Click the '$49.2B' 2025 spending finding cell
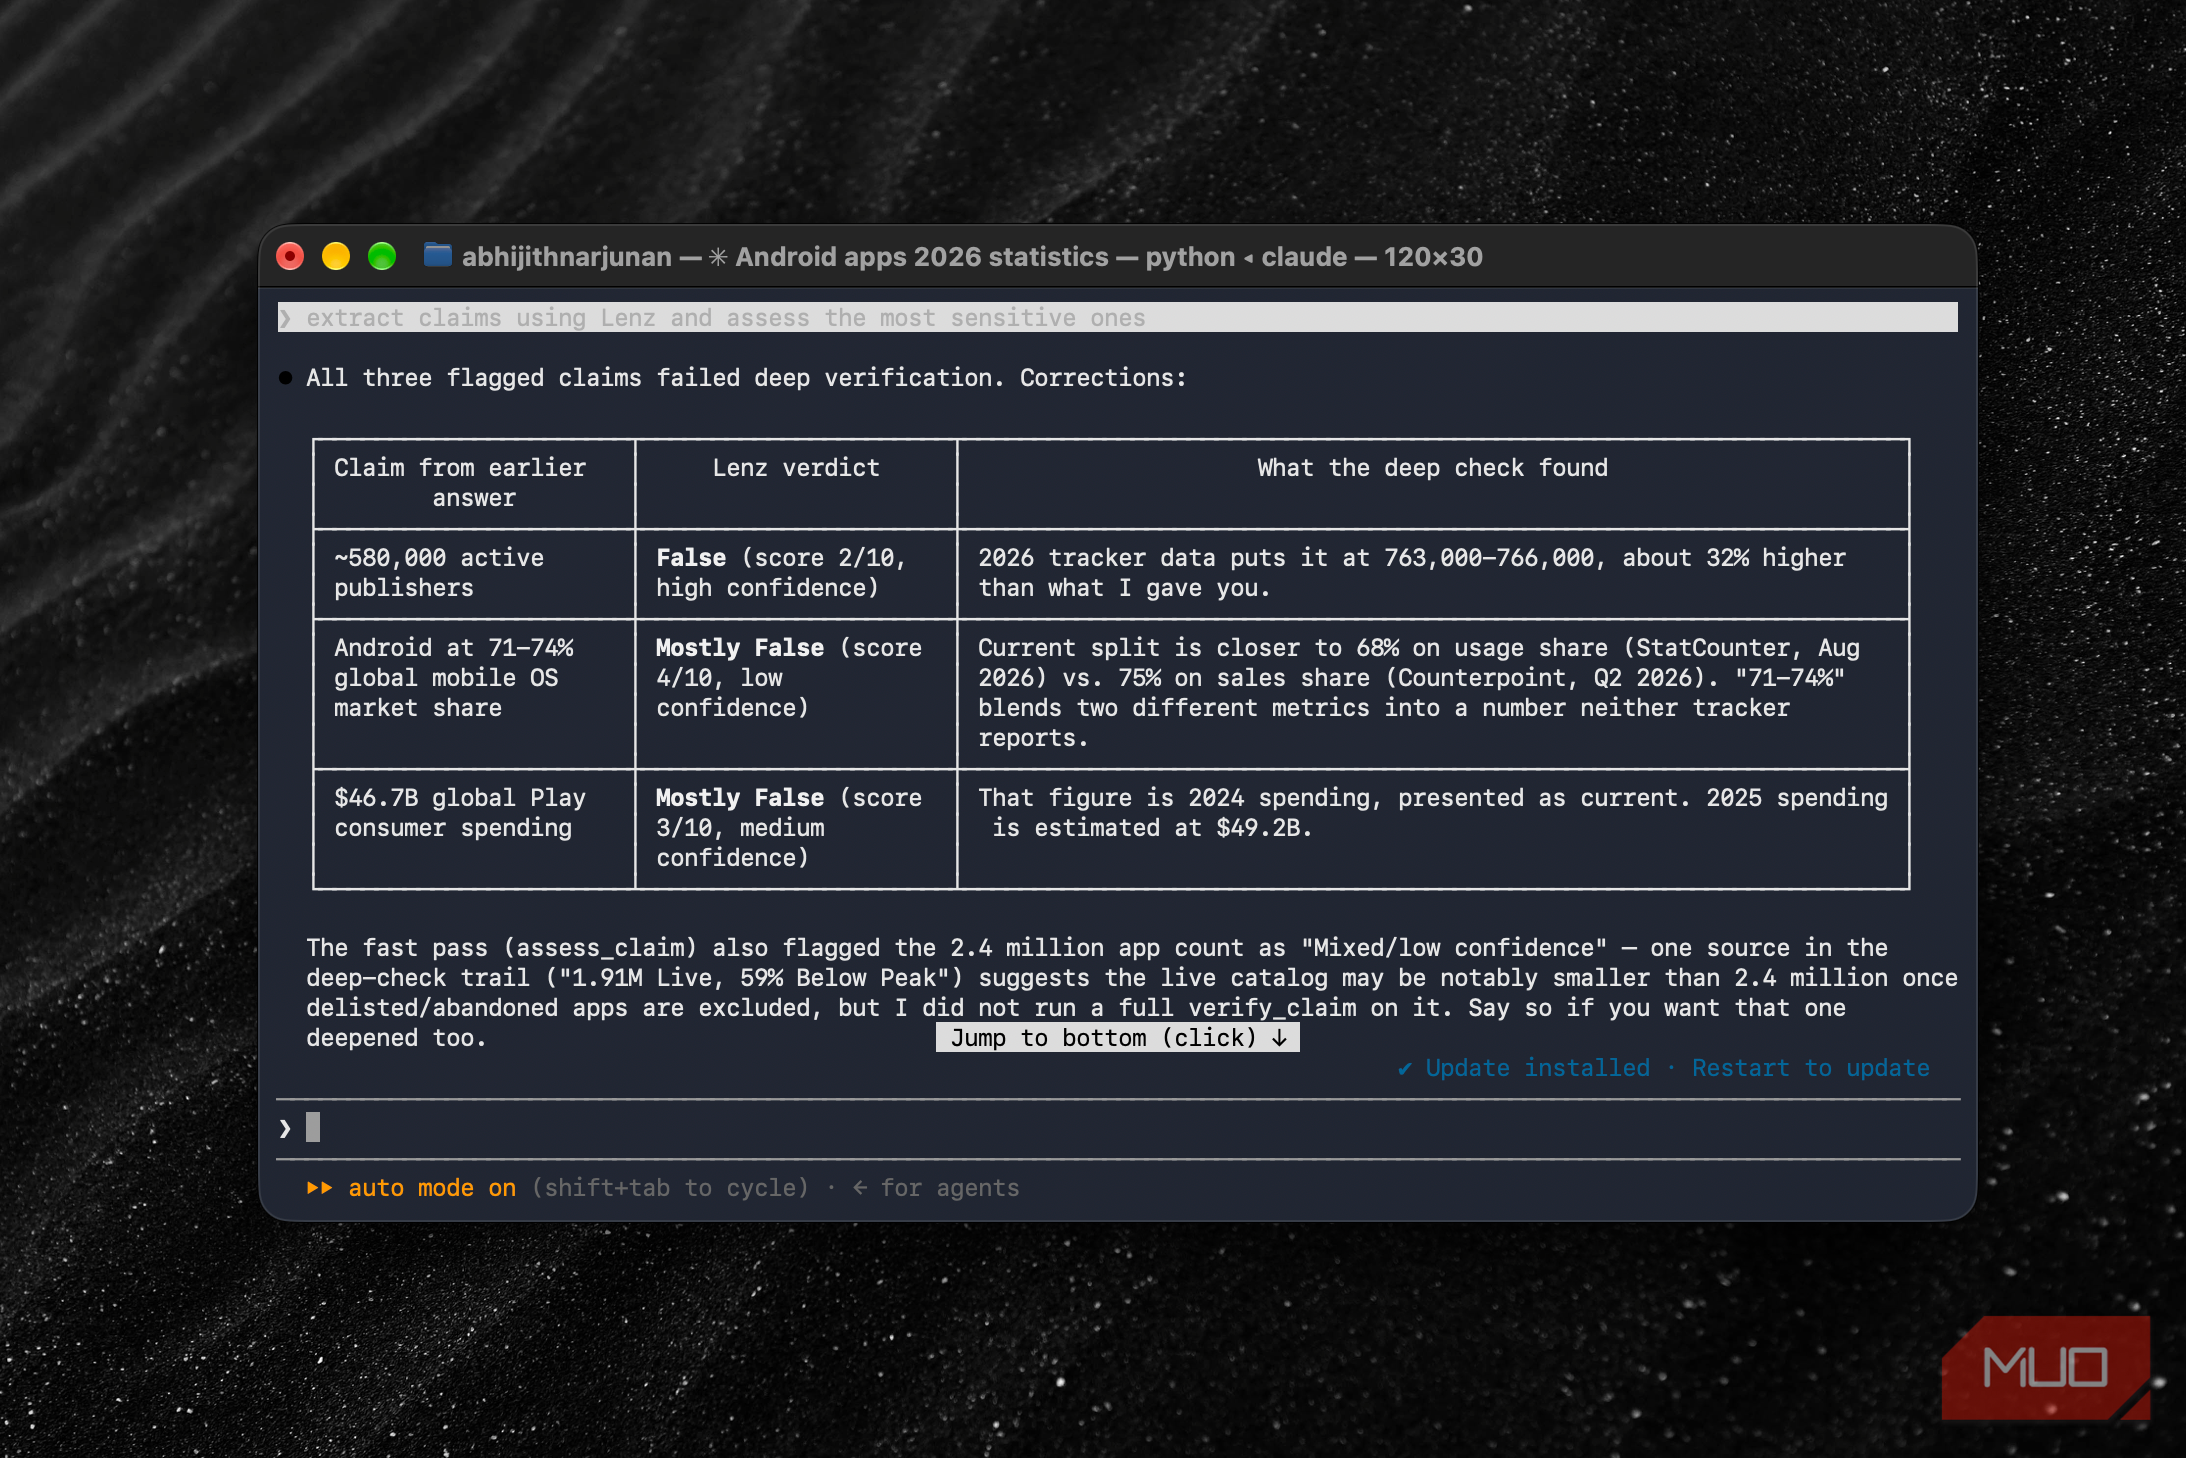The height and width of the screenshot is (1458, 2186). click(x=1433, y=829)
